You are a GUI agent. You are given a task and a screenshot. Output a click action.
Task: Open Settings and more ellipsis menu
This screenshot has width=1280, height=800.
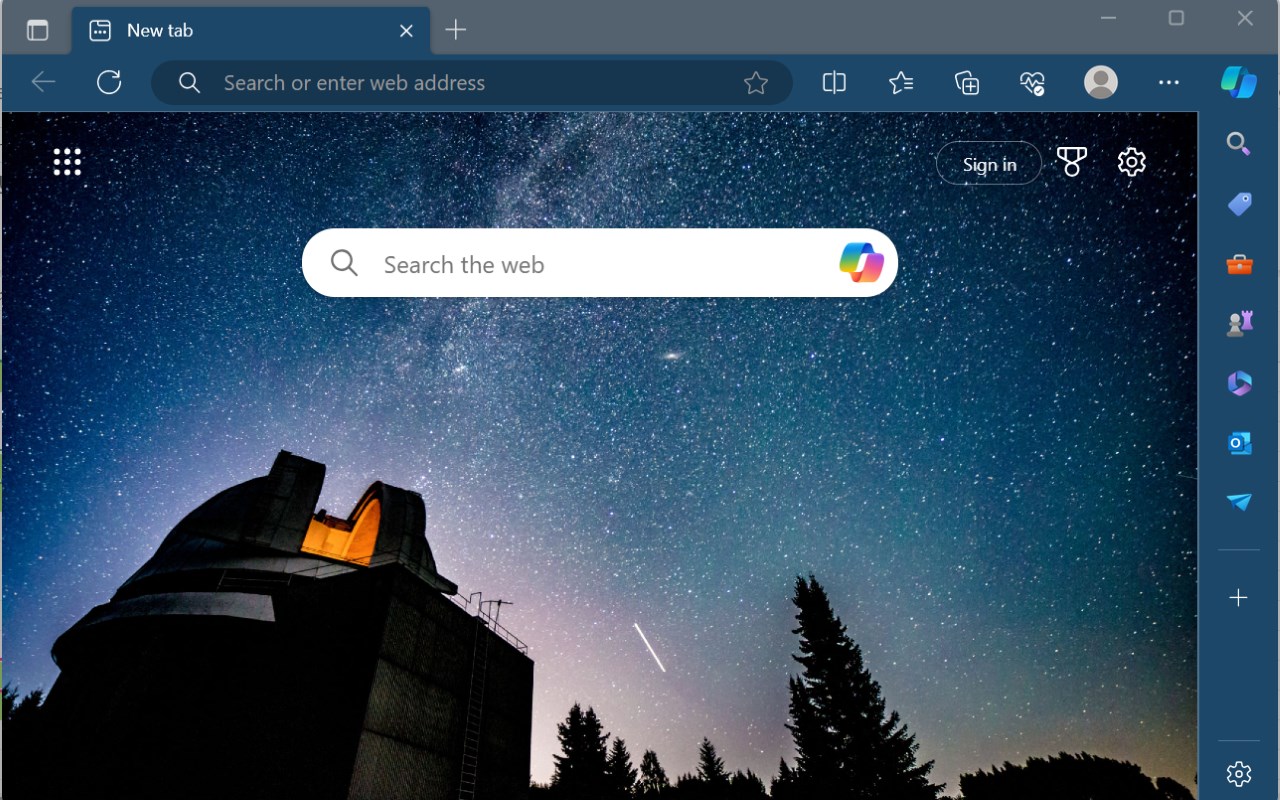(1169, 82)
